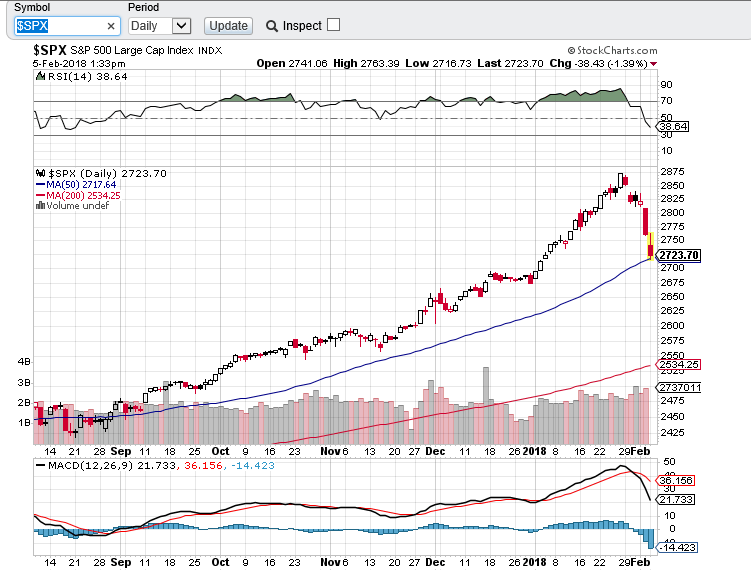751x576 pixels.
Task: Click the Dec label on price chart axis
Action: pyautogui.click(x=435, y=451)
